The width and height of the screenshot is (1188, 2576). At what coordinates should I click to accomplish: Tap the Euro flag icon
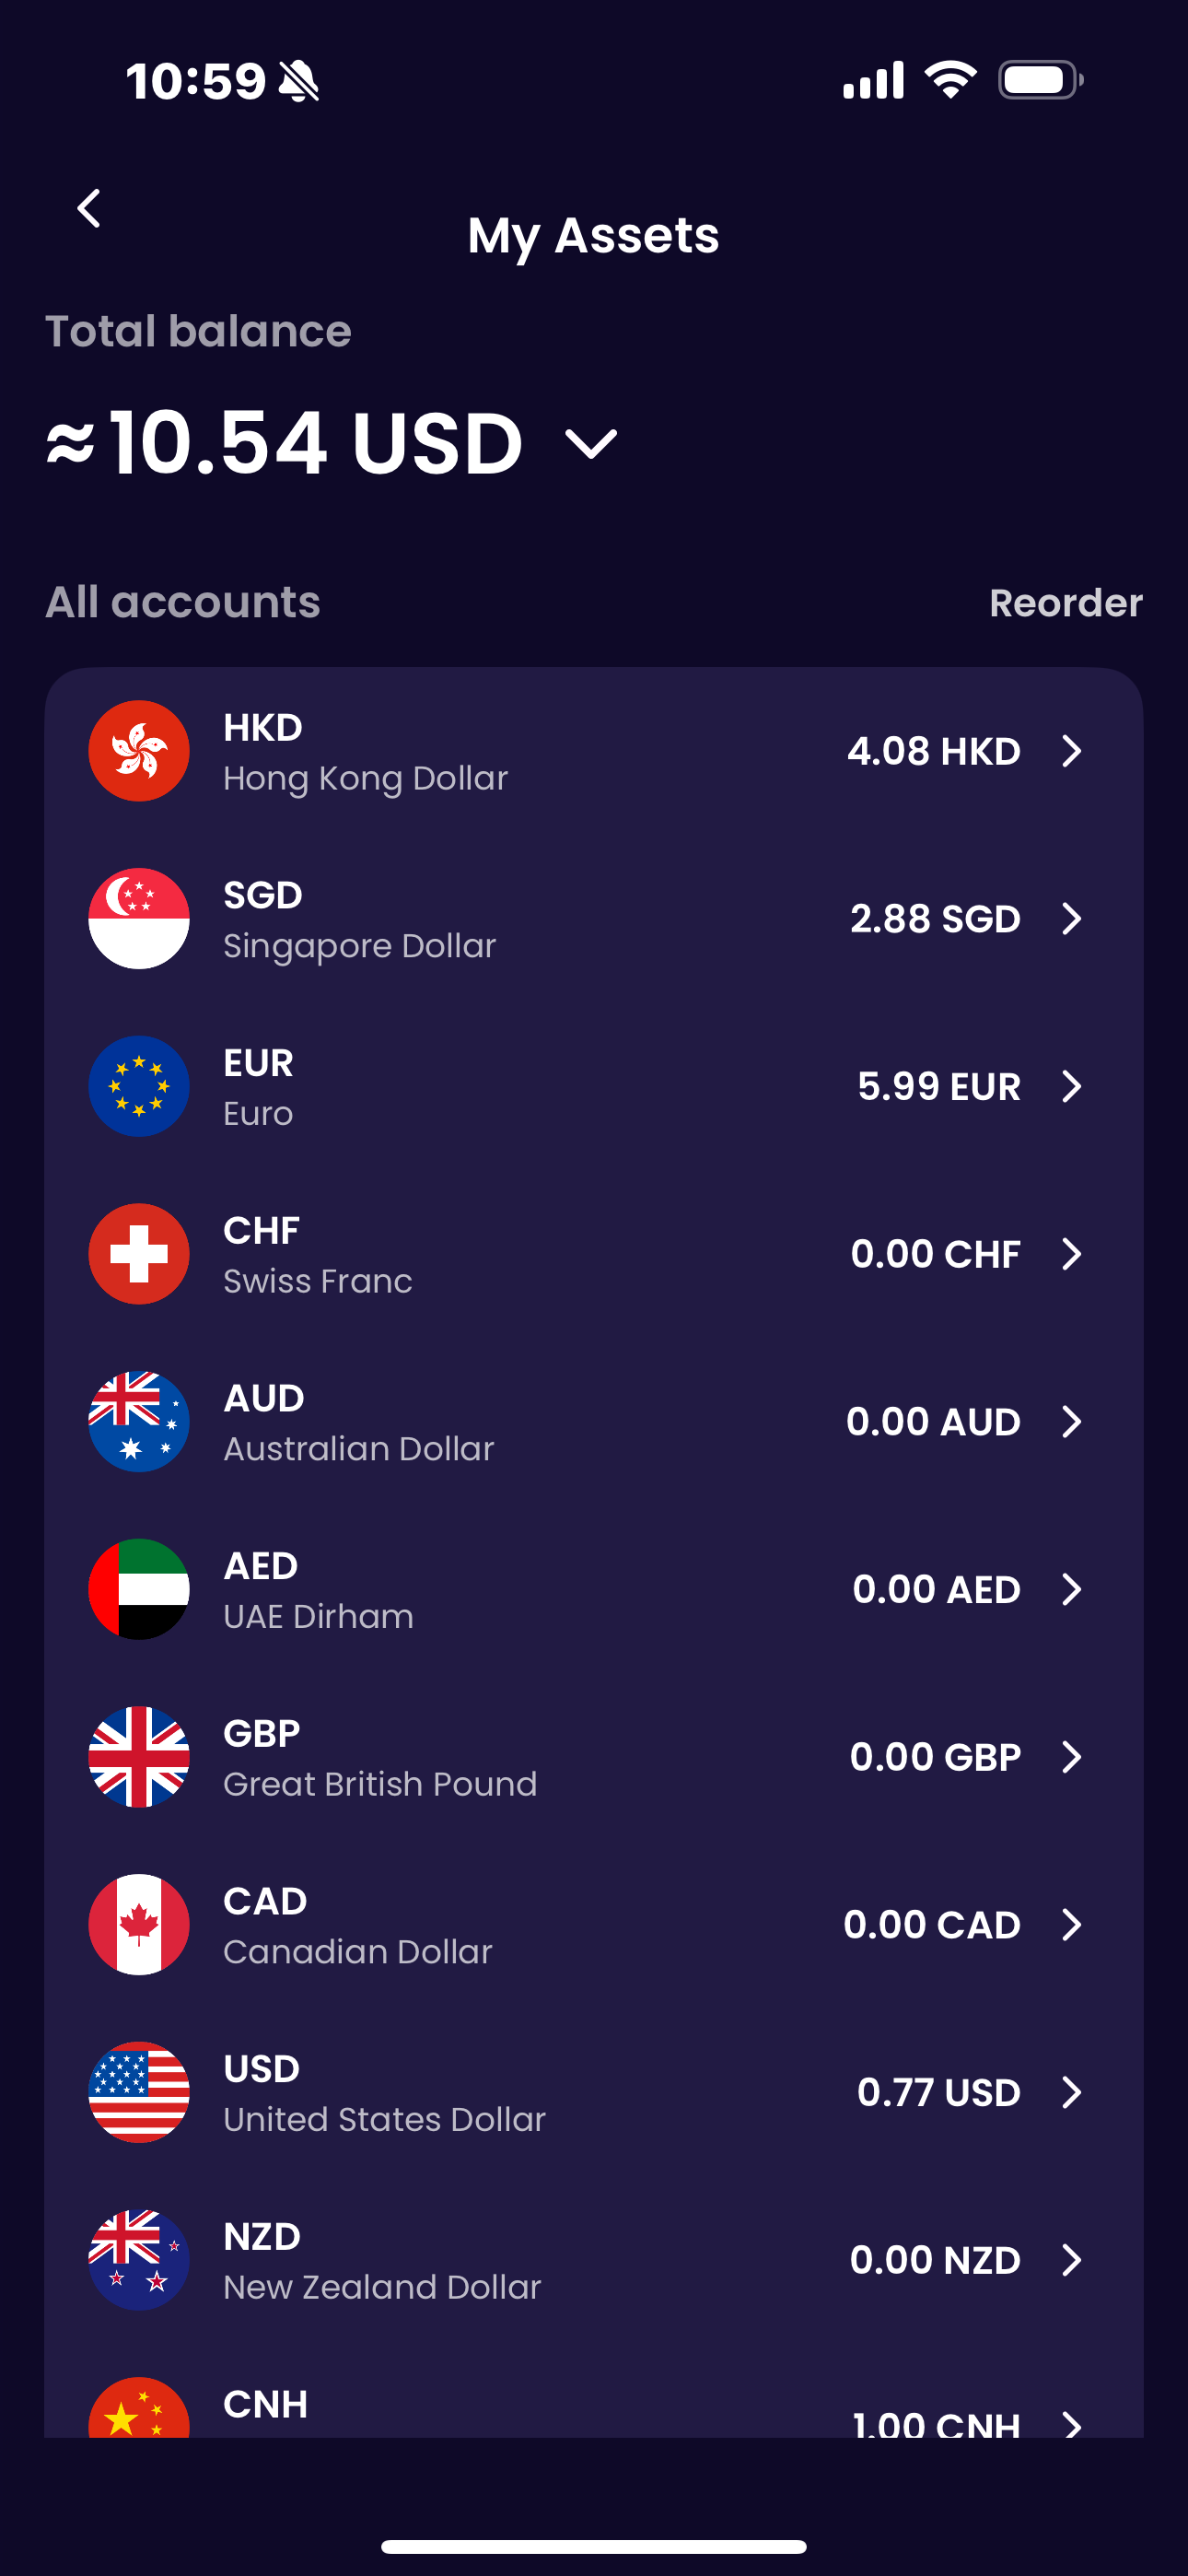tap(139, 1086)
